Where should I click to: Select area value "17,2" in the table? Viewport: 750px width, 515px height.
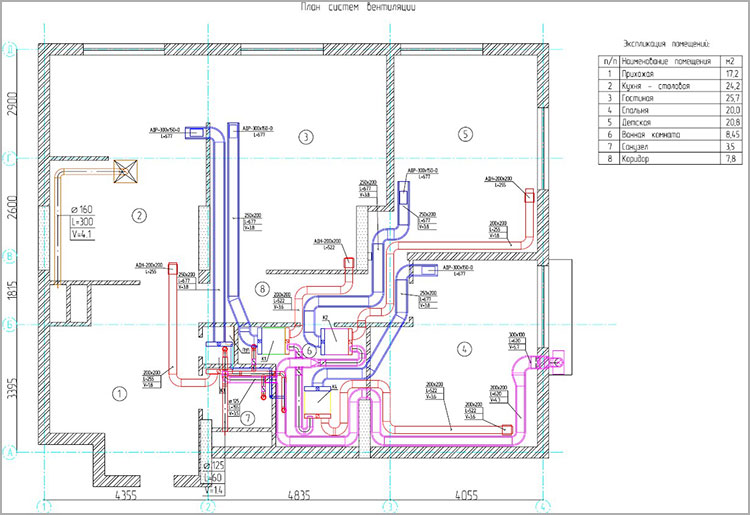[x=732, y=74]
